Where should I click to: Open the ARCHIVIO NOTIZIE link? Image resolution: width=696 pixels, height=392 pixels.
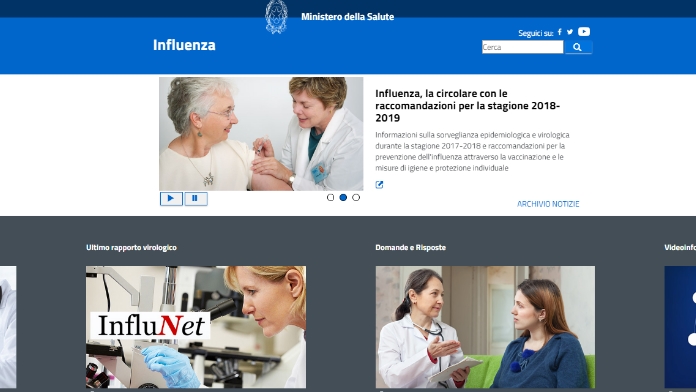click(x=548, y=204)
